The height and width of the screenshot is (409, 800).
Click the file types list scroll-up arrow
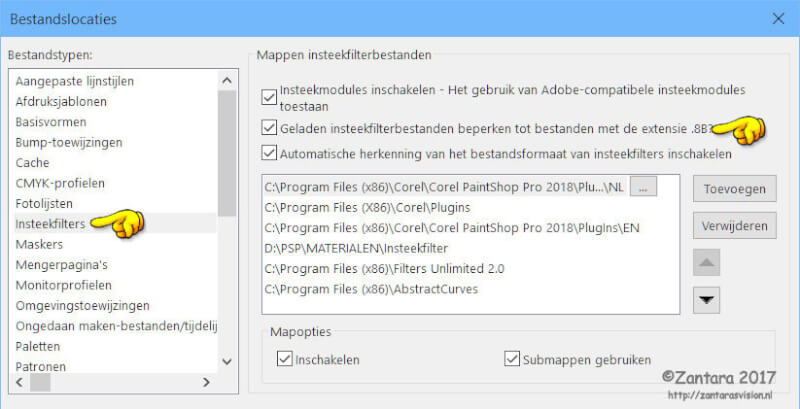pyautogui.click(x=227, y=80)
